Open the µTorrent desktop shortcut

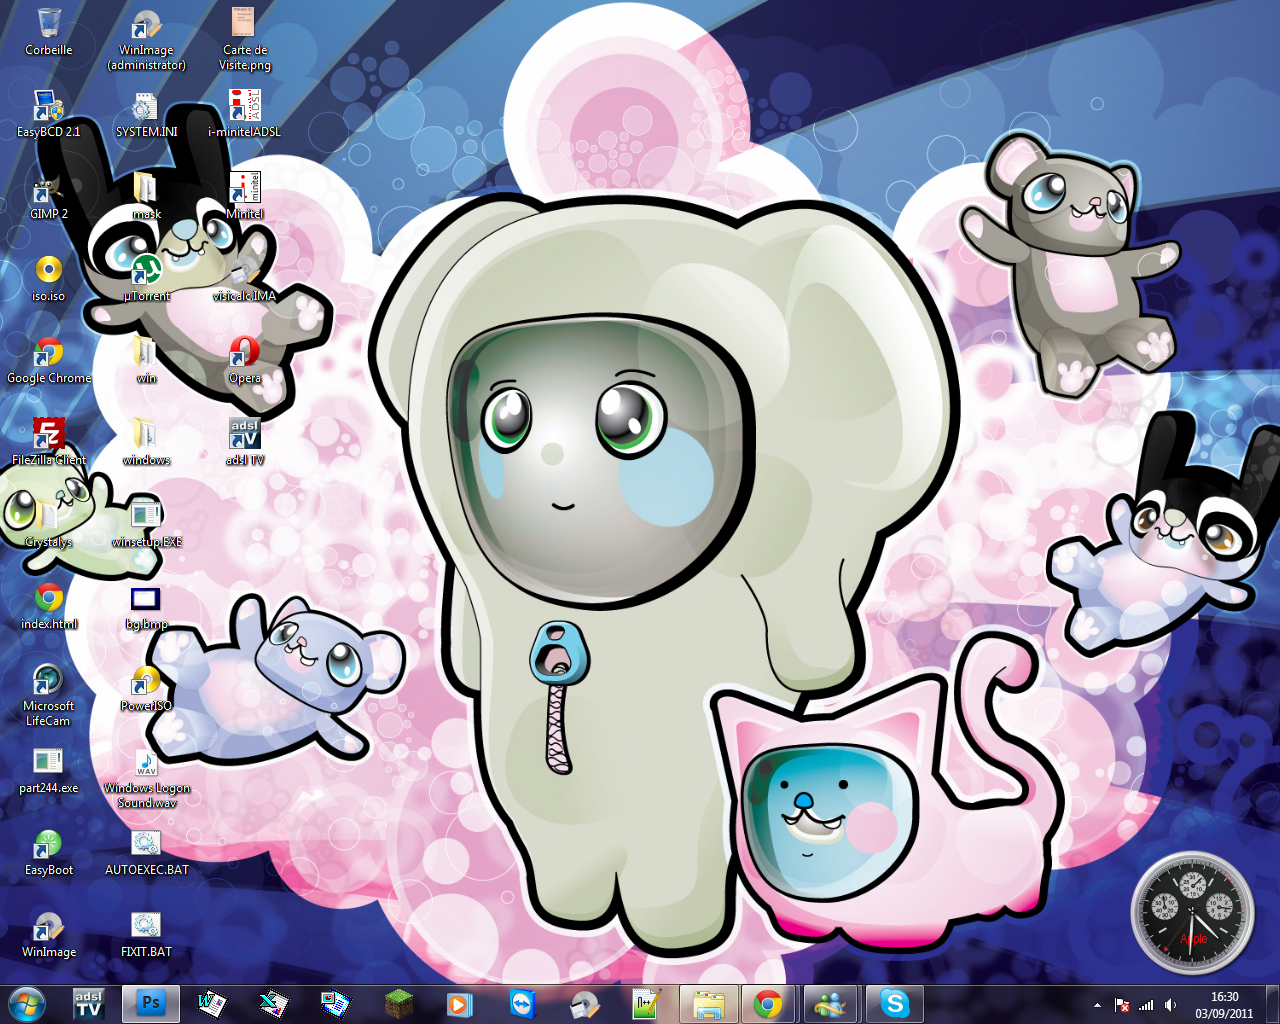click(x=146, y=270)
